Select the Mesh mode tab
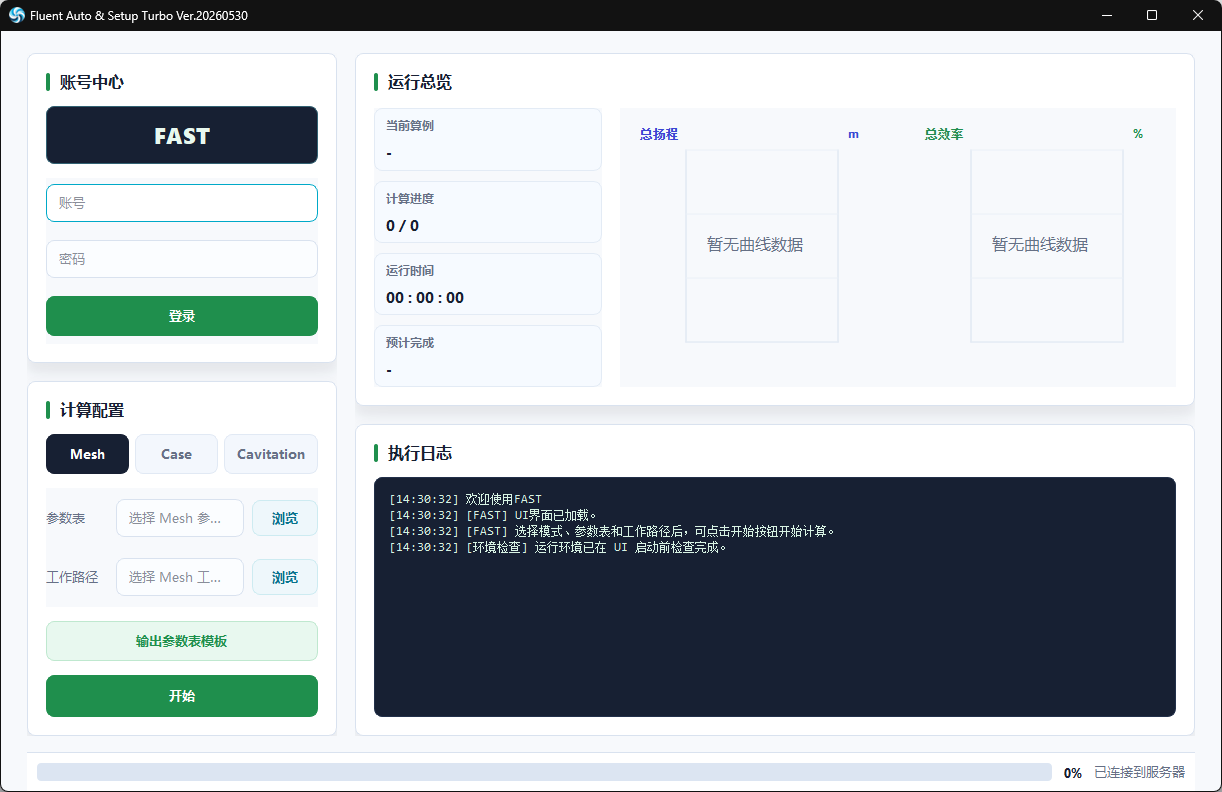 click(88, 454)
